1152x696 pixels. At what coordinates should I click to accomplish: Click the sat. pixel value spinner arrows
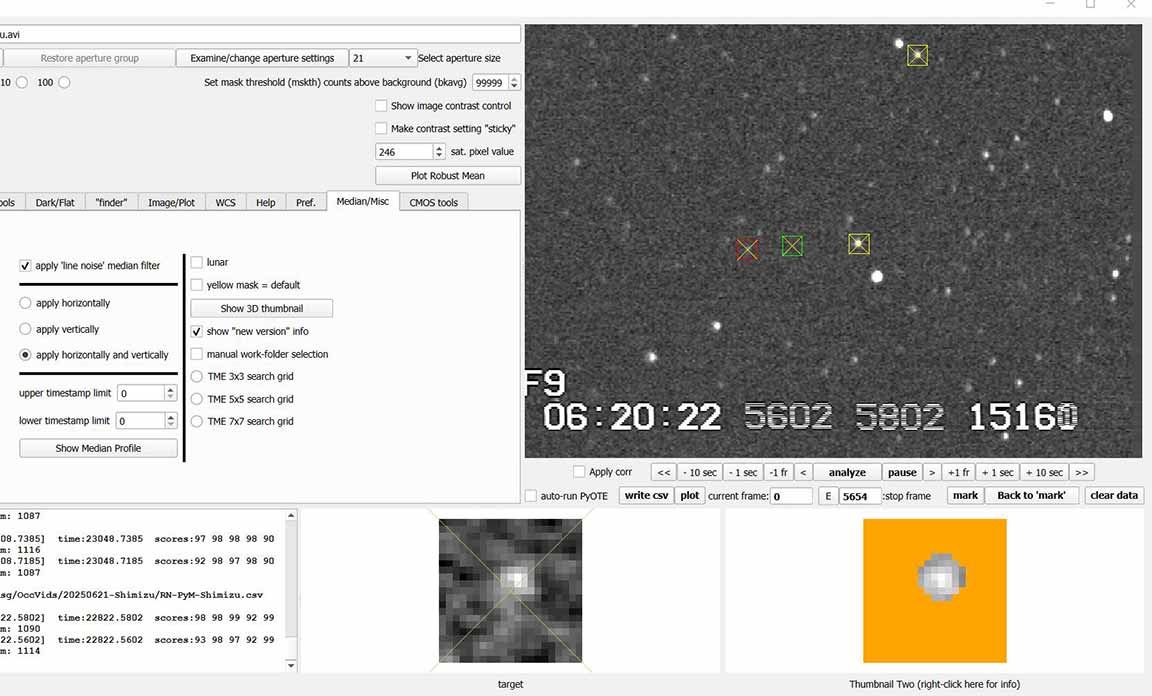coord(439,152)
